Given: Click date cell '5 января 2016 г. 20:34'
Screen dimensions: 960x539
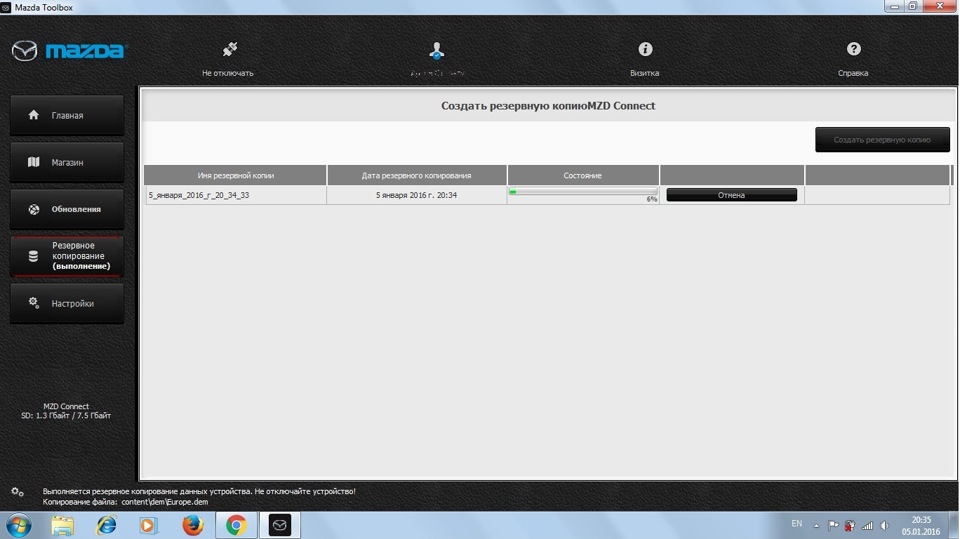Looking at the screenshot, I should 416,195.
